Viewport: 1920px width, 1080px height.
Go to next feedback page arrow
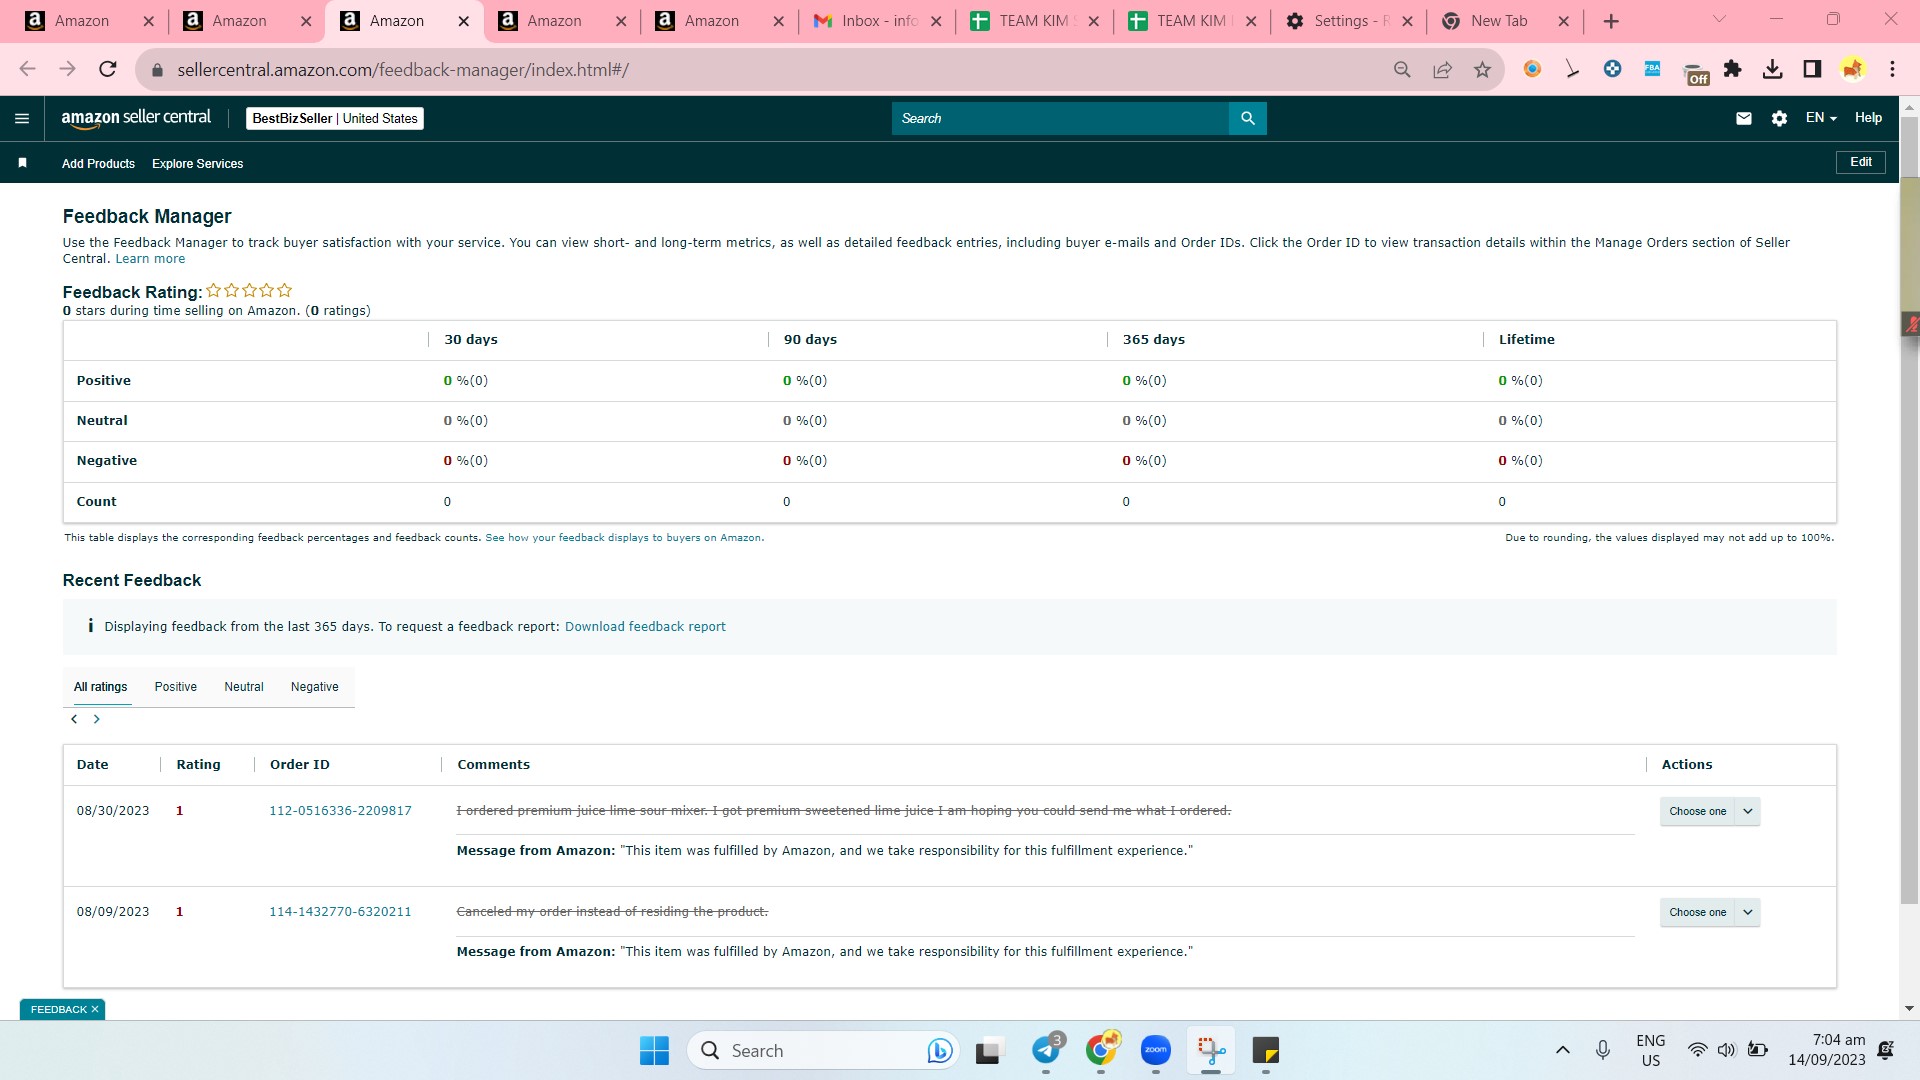click(96, 719)
